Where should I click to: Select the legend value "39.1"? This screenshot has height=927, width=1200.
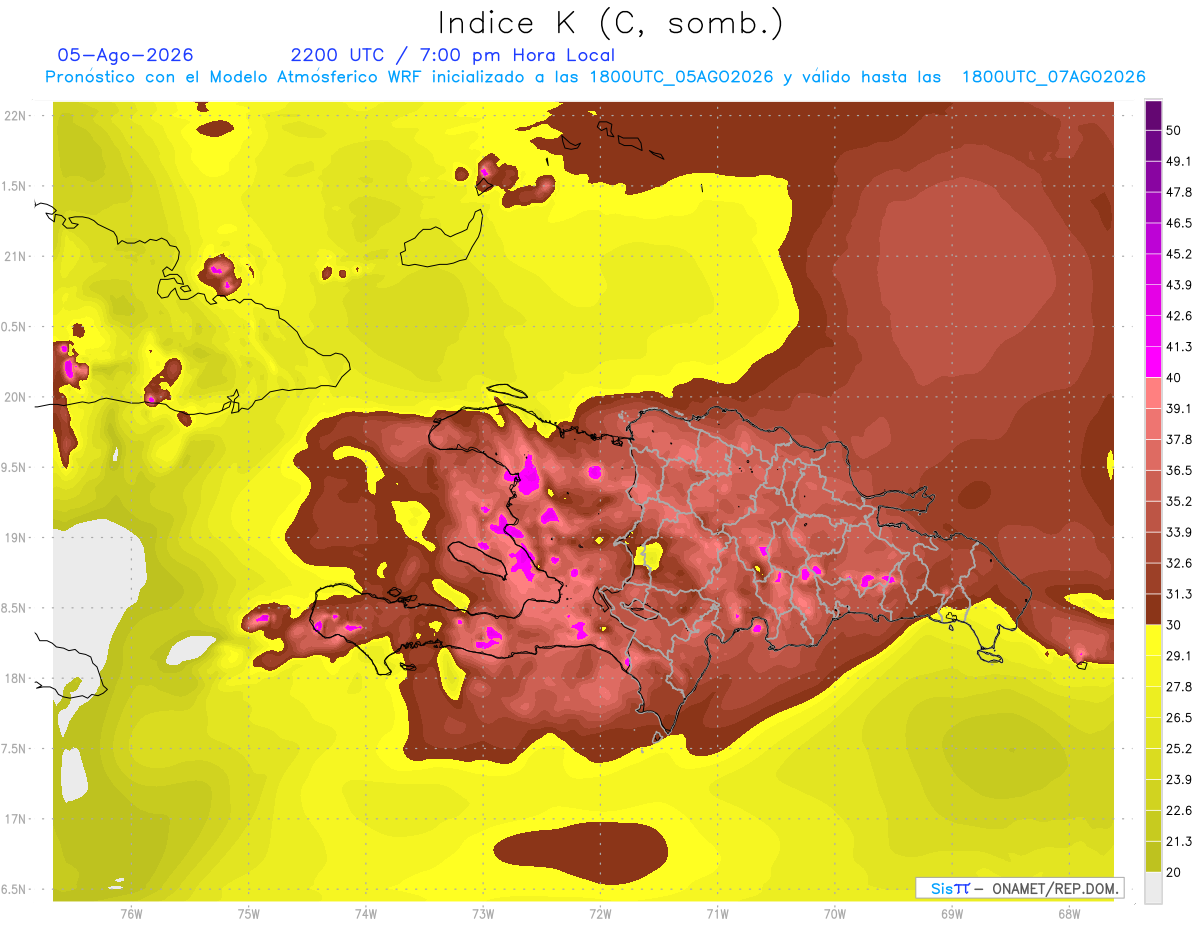click(1179, 408)
